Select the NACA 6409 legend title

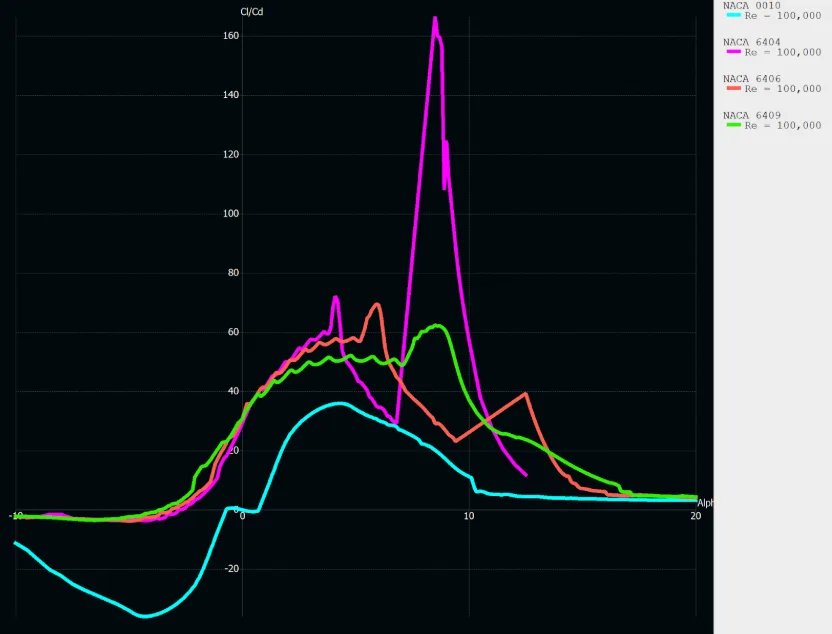click(x=752, y=115)
